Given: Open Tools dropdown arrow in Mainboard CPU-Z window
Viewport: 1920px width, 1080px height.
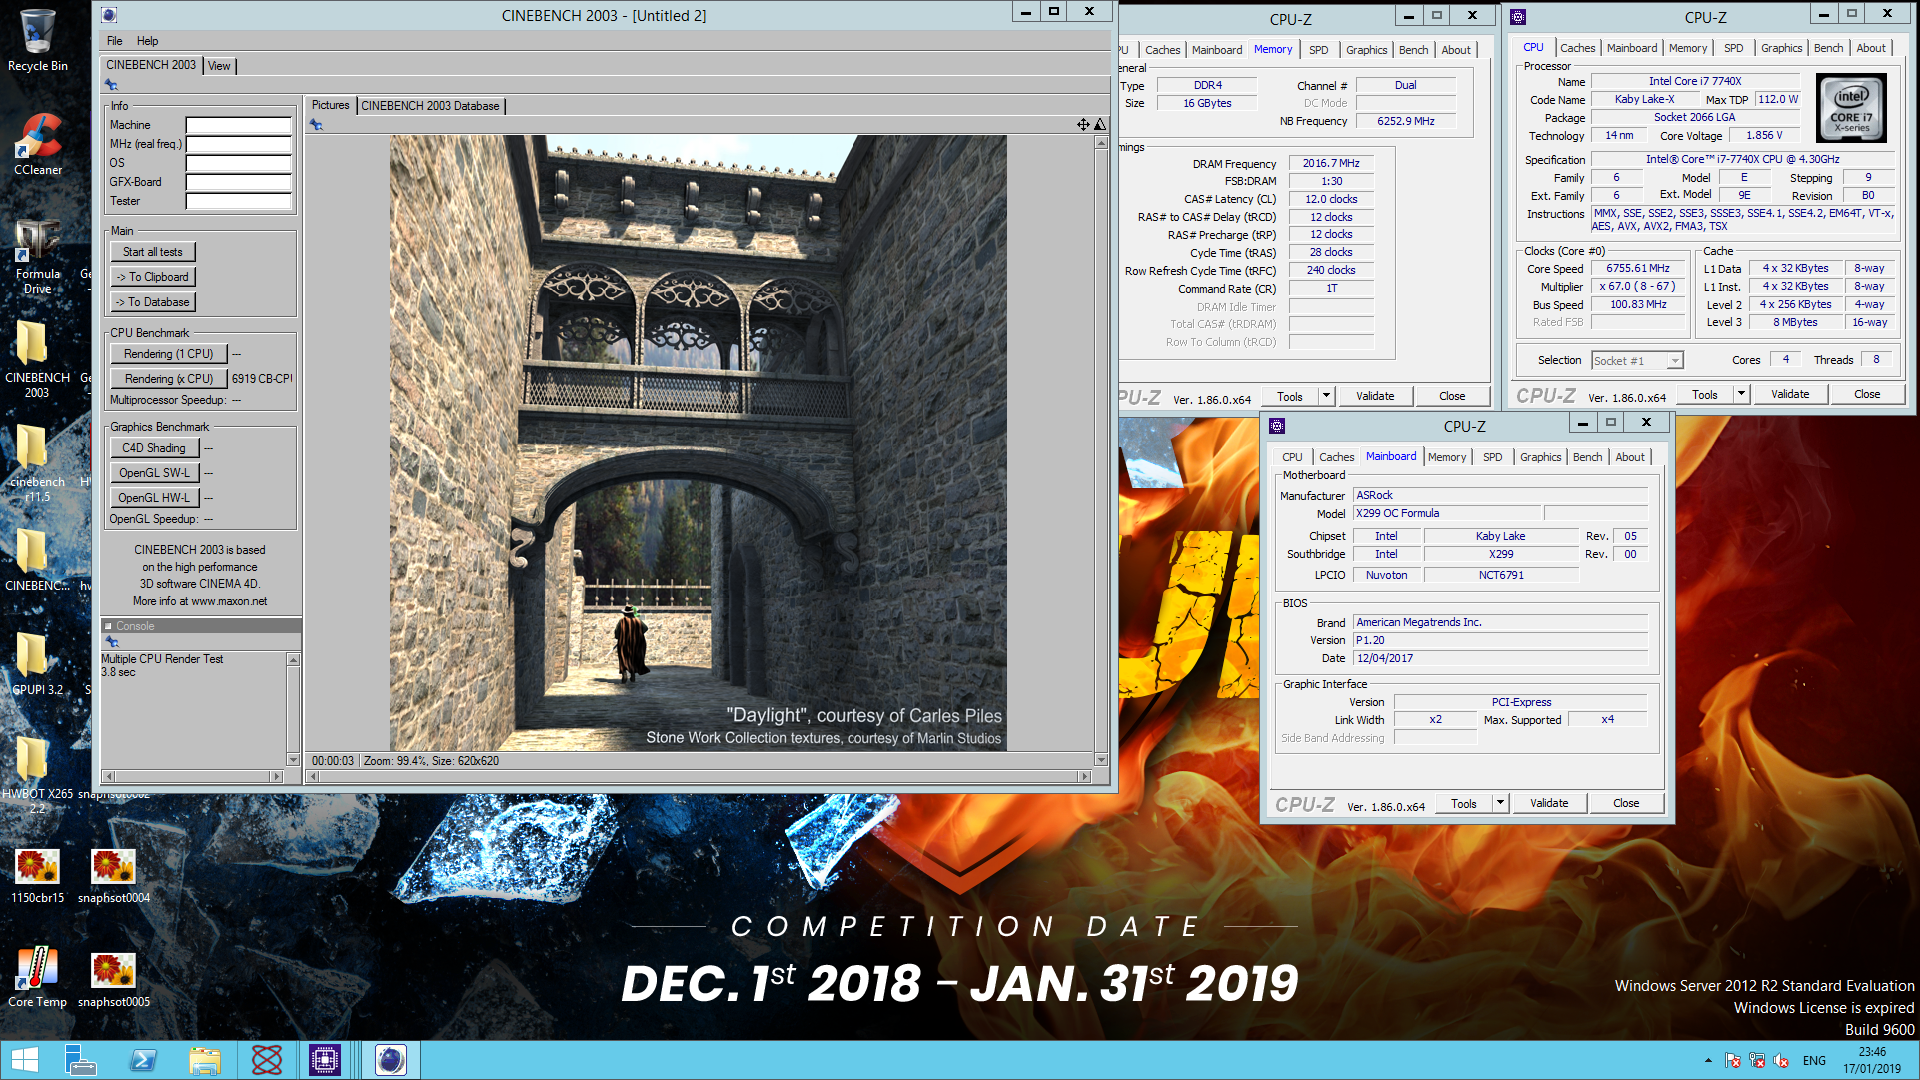Looking at the screenshot, I should tap(1501, 803).
